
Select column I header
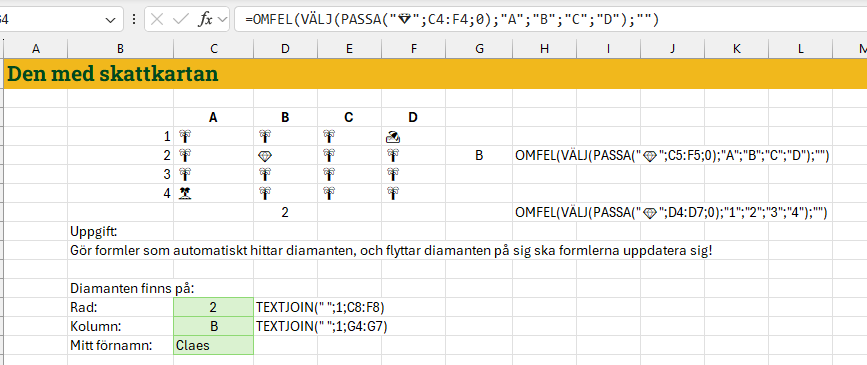(608, 49)
